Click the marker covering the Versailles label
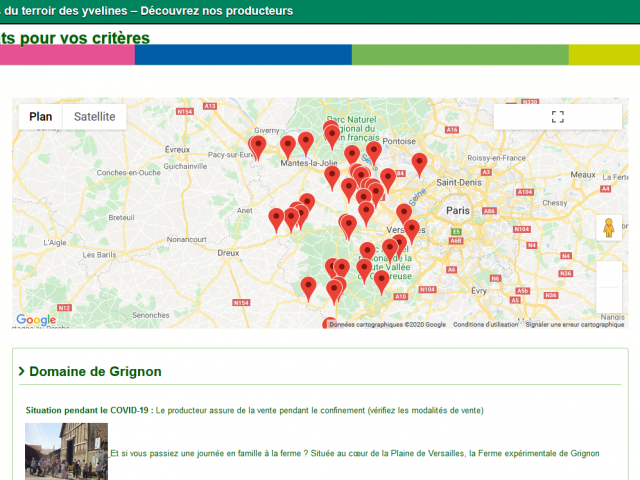Viewport: 640px width, 480px height. click(411, 231)
